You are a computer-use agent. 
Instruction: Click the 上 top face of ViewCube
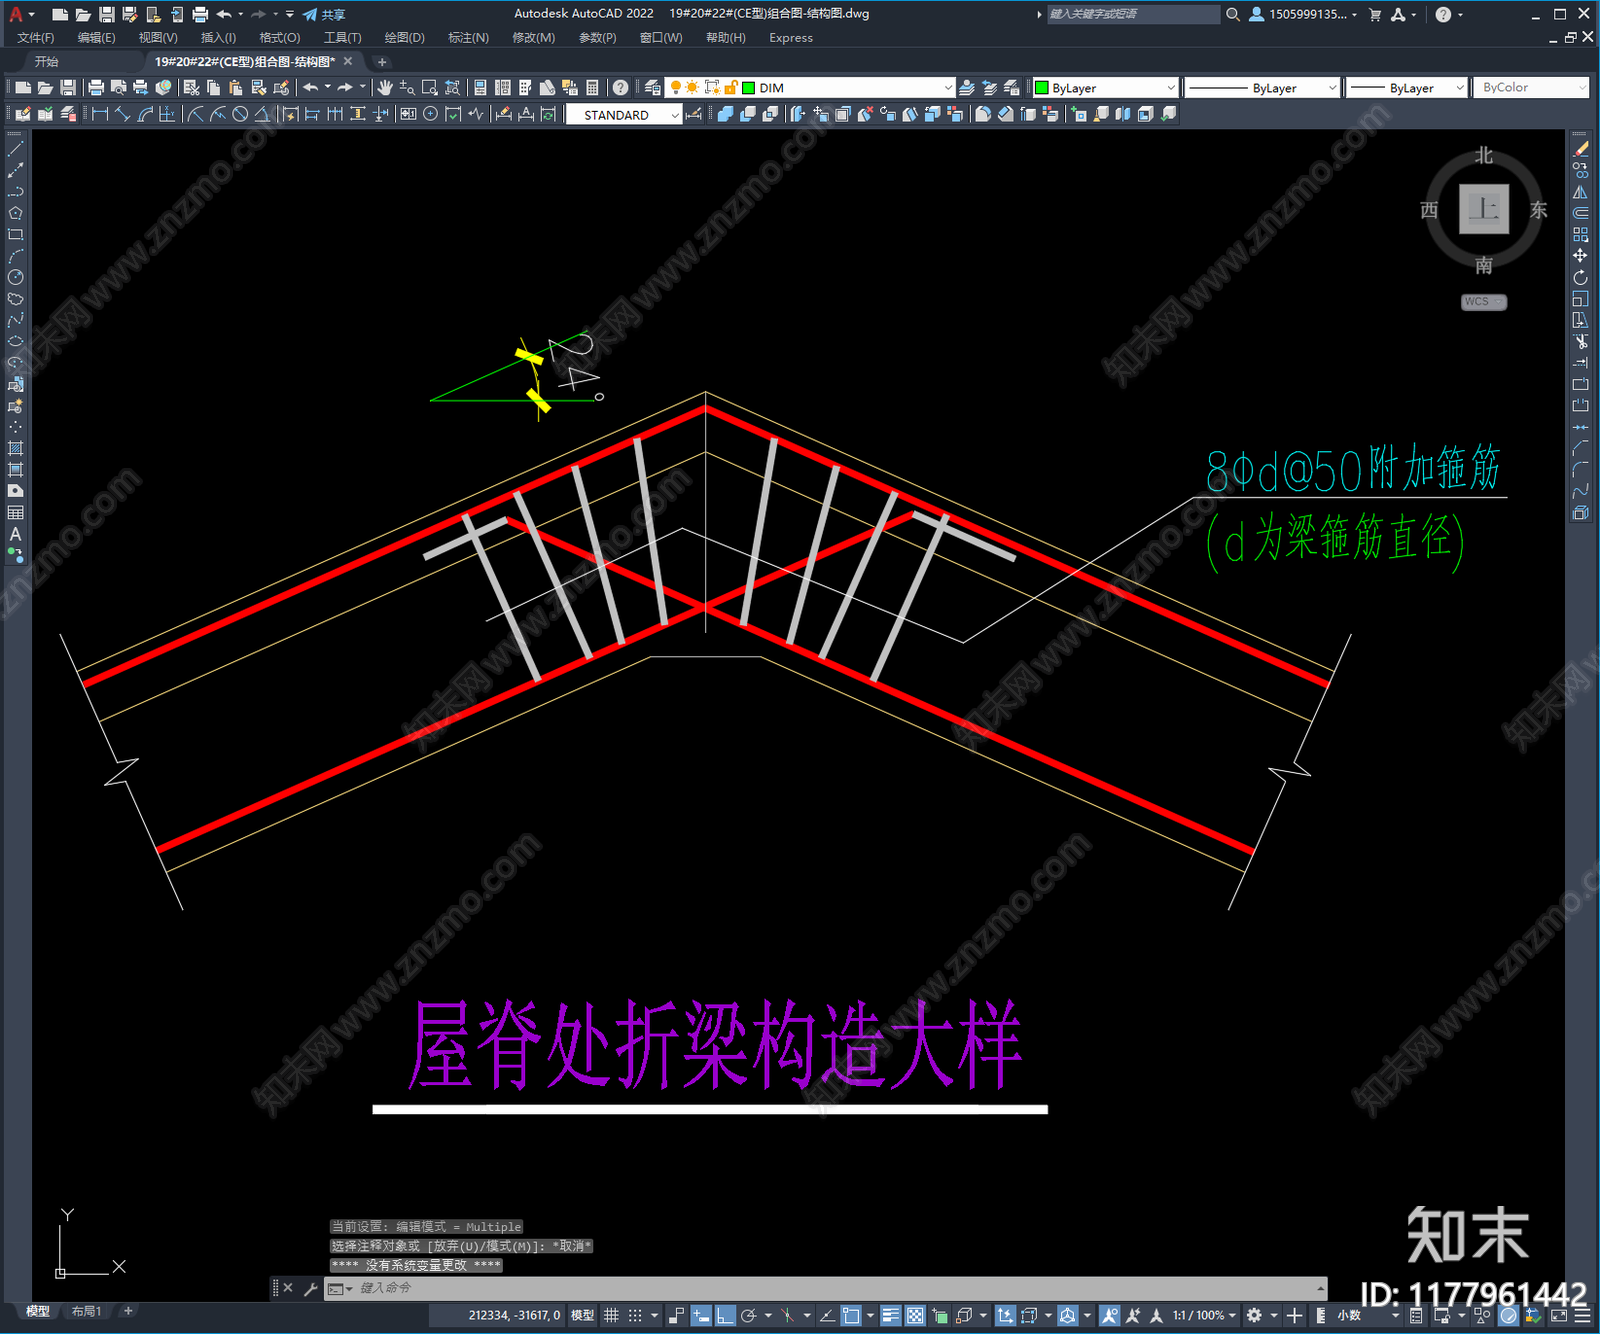(1484, 209)
